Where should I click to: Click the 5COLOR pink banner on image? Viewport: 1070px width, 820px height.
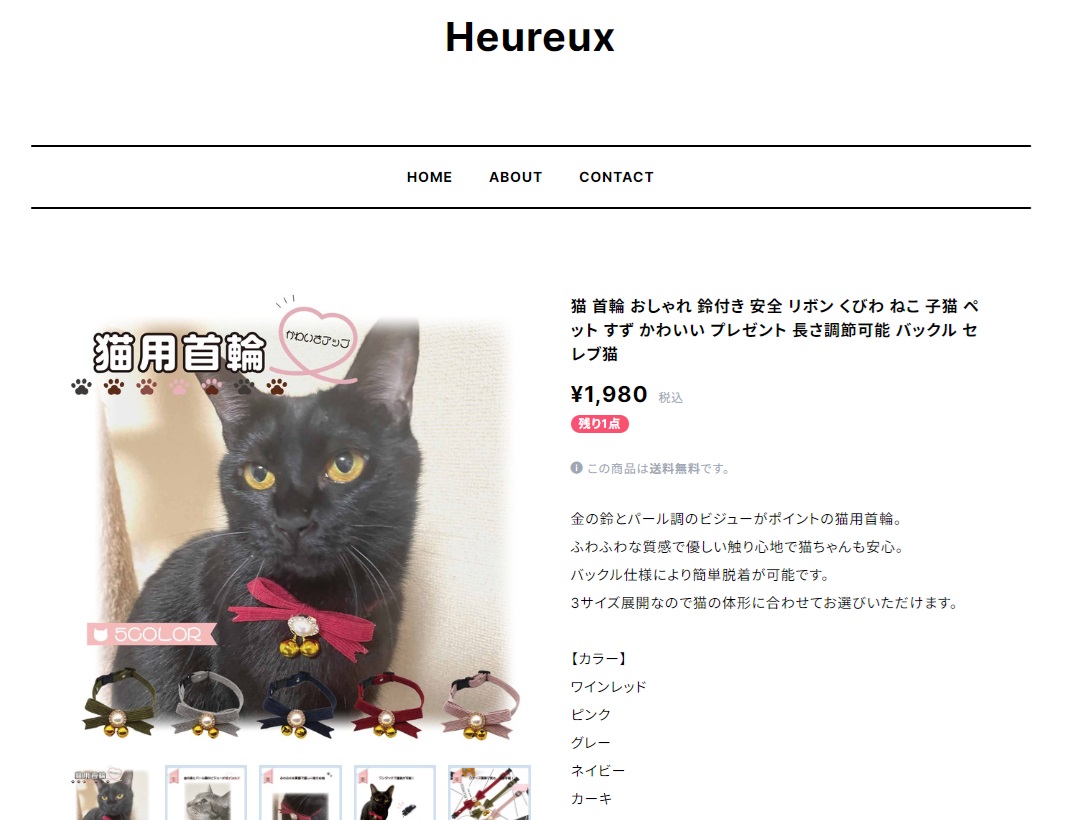point(151,634)
